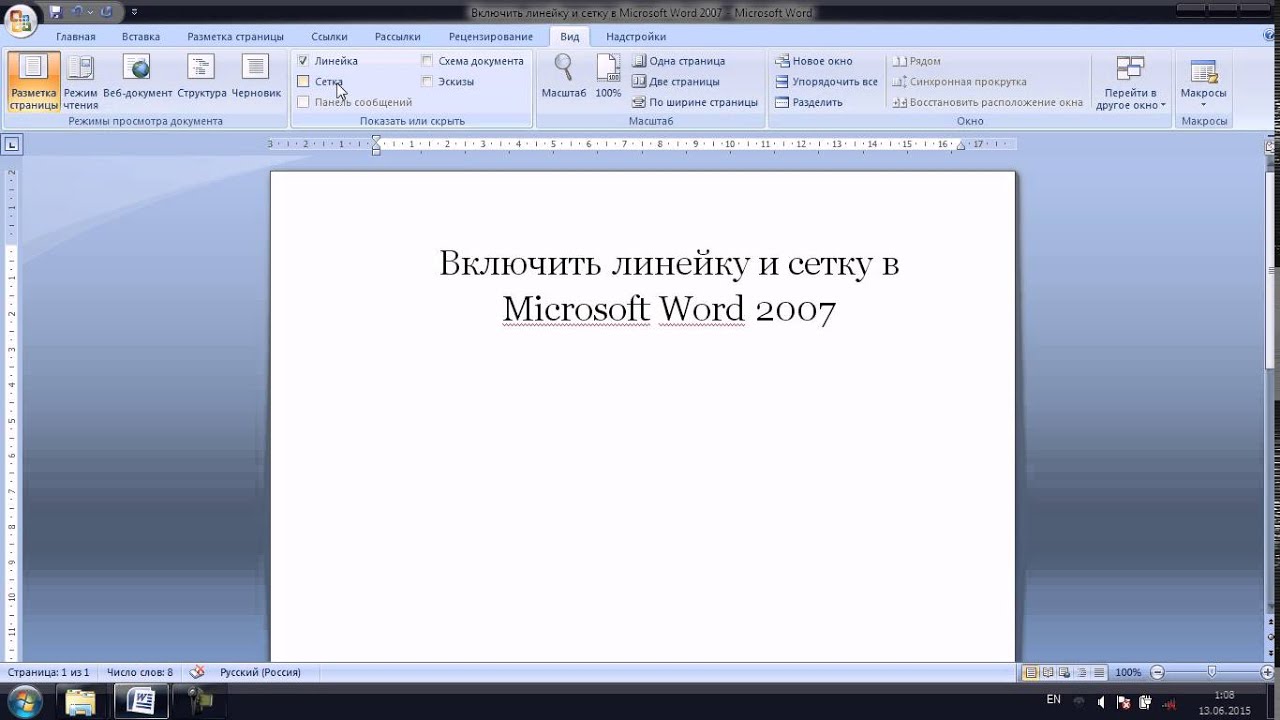Switch to the Главная ribbon tab

pyautogui.click(x=76, y=36)
